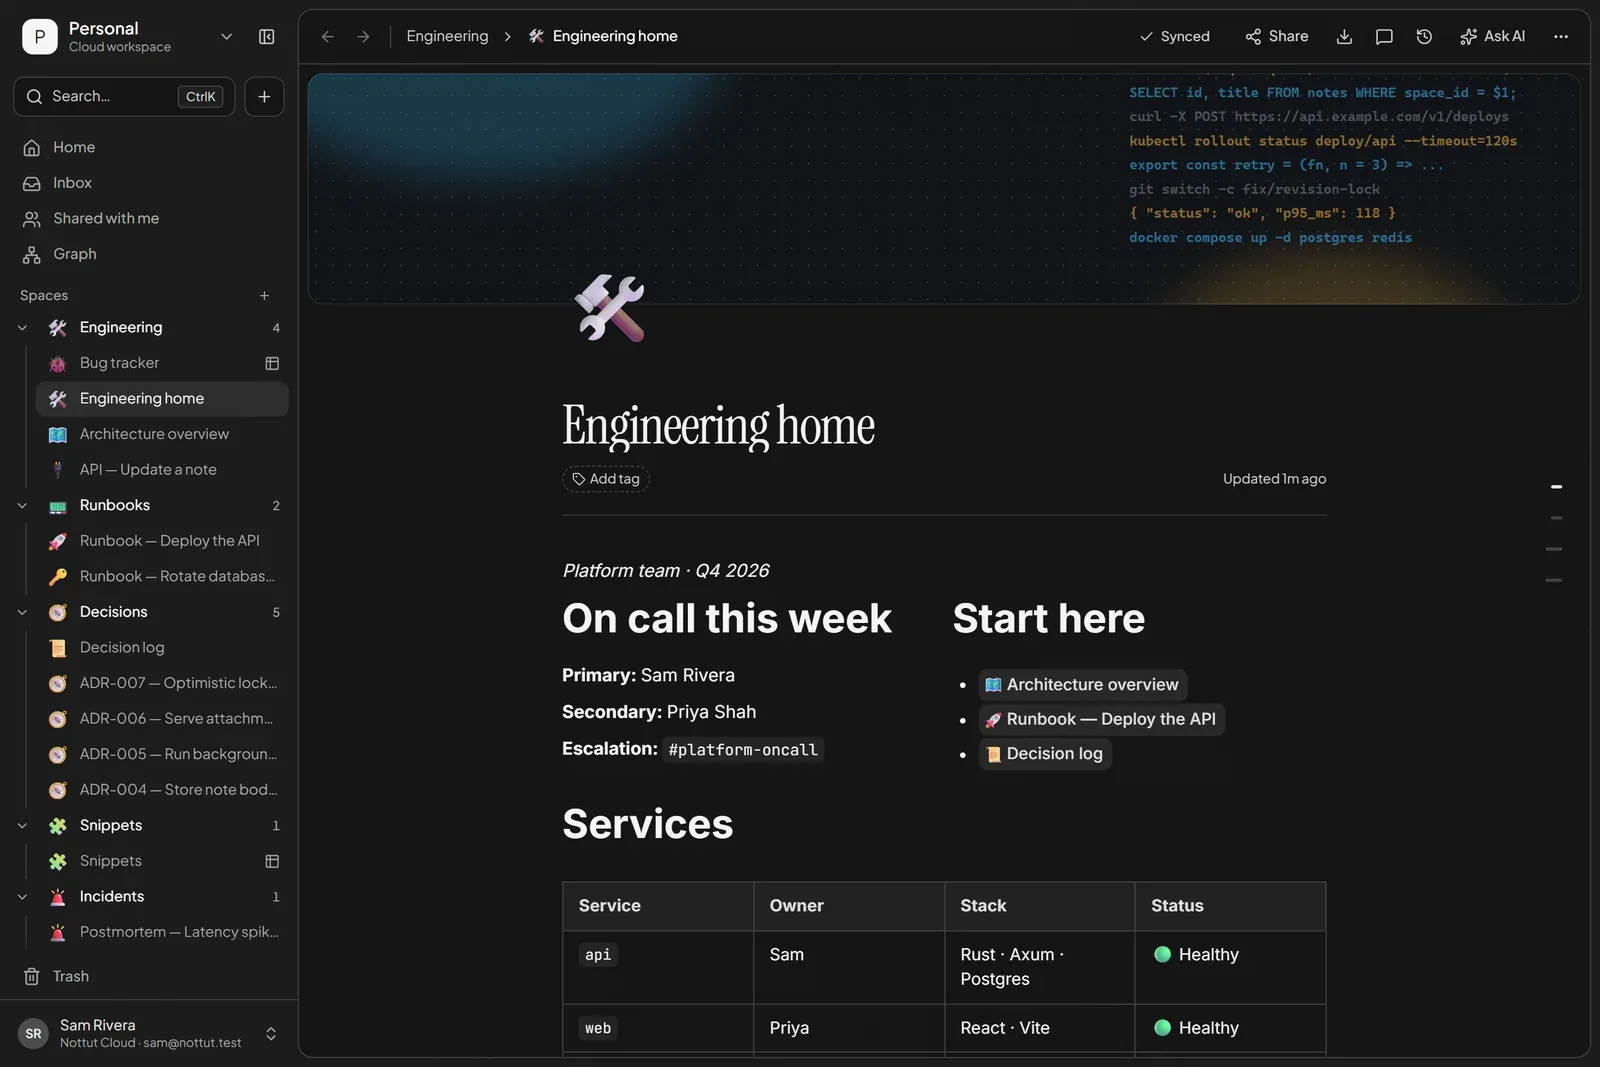Click the Service column header
The image size is (1600, 1067).
658,906
